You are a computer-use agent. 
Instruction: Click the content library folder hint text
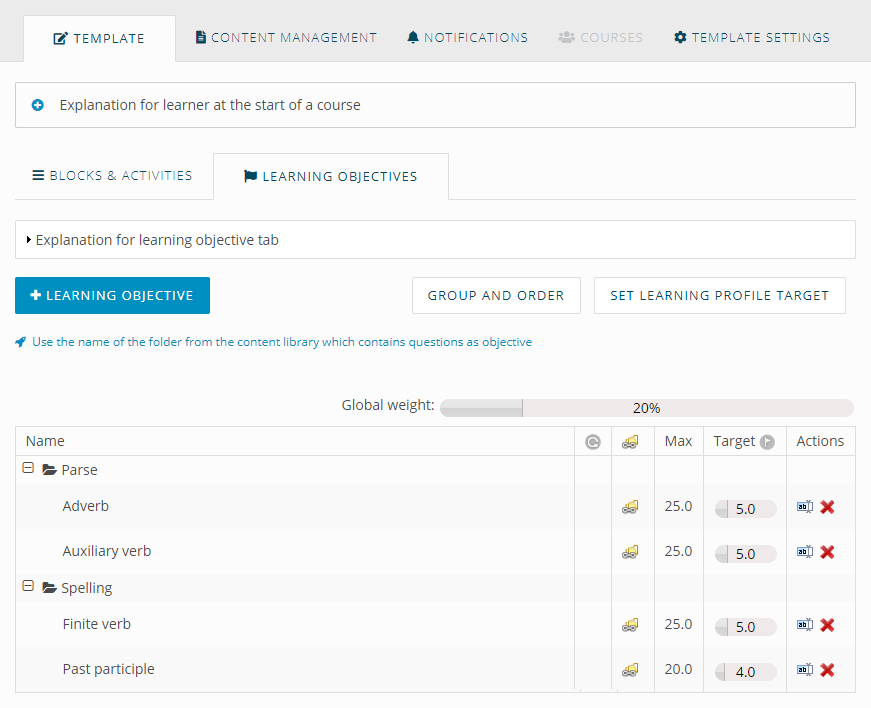pos(282,342)
